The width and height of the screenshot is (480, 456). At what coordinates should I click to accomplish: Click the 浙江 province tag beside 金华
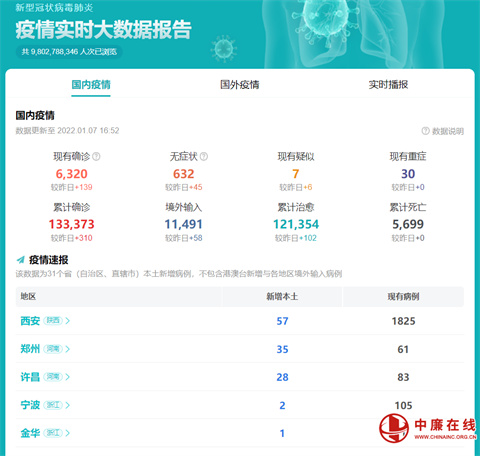(53, 433)
